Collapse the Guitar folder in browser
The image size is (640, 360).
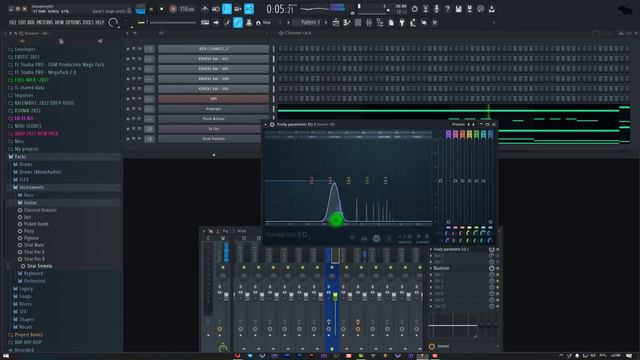pyautogui.click(x=30, y=202)
